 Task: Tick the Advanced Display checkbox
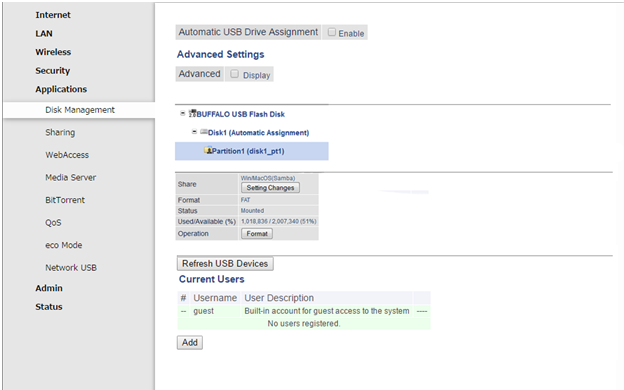234,74
